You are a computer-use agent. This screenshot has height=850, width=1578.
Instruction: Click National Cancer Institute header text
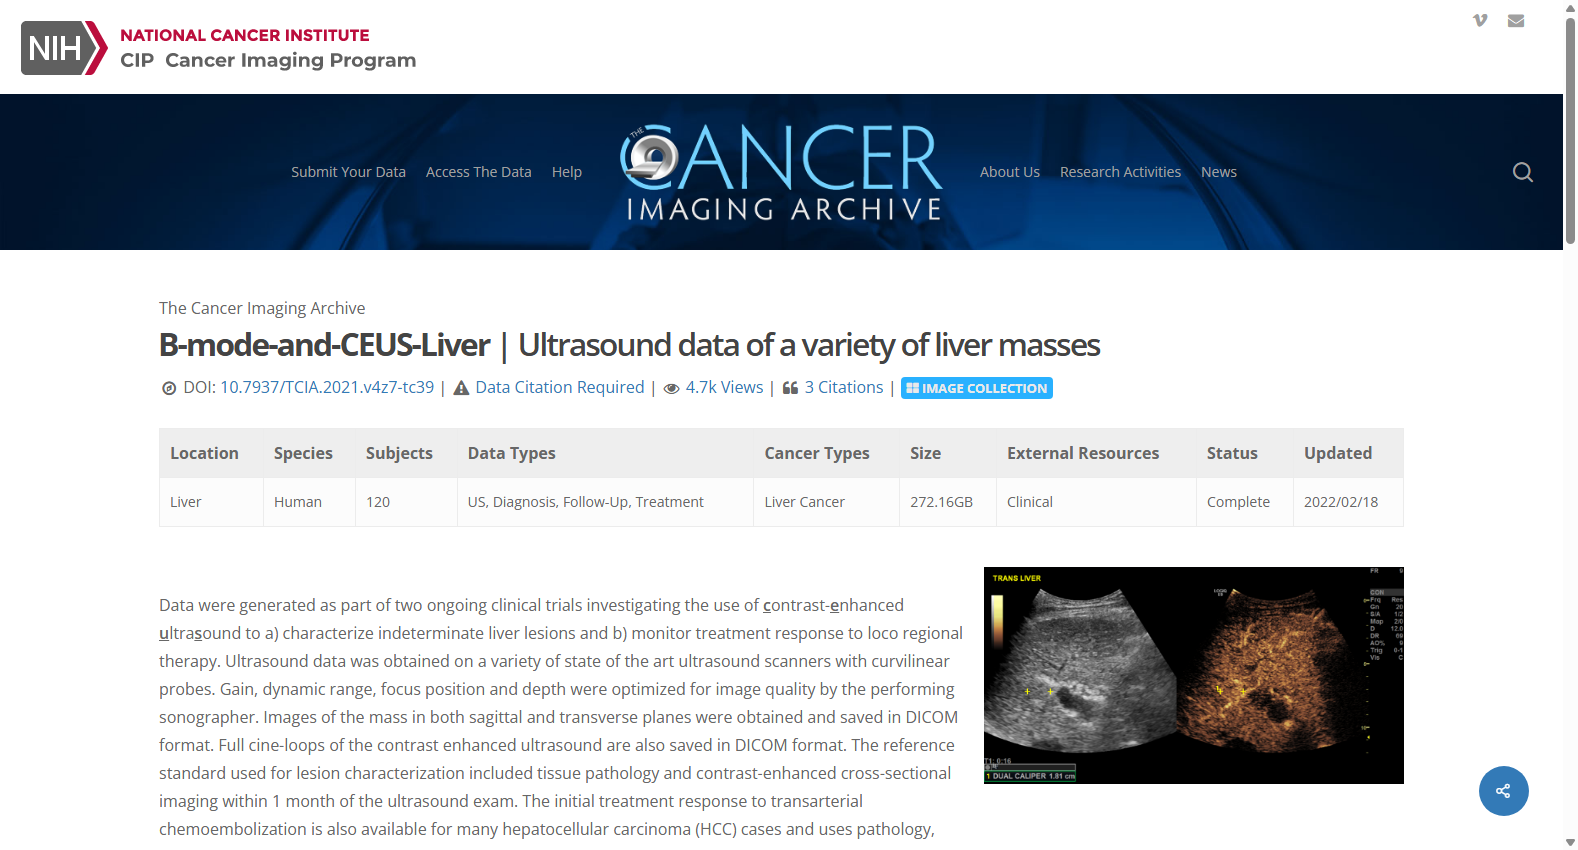[x=245, y=35]
